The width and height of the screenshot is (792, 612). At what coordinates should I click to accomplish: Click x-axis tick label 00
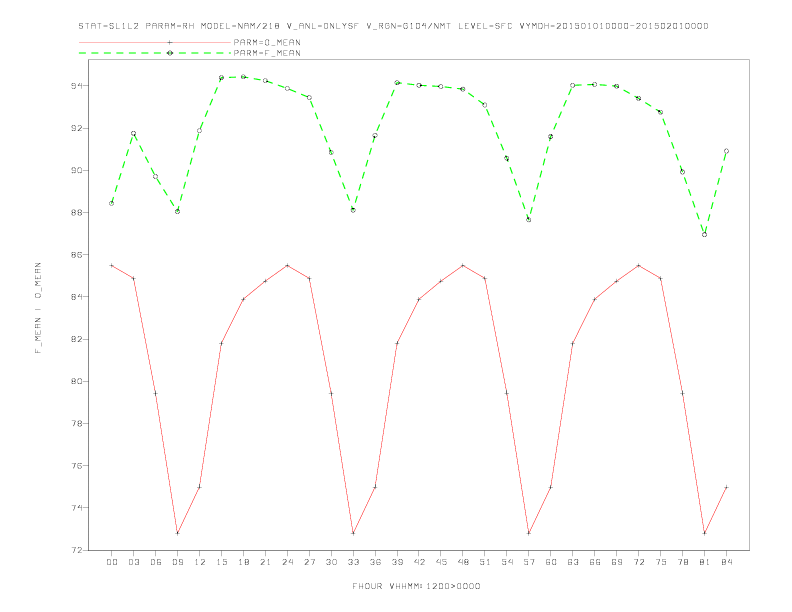[112, 562]
